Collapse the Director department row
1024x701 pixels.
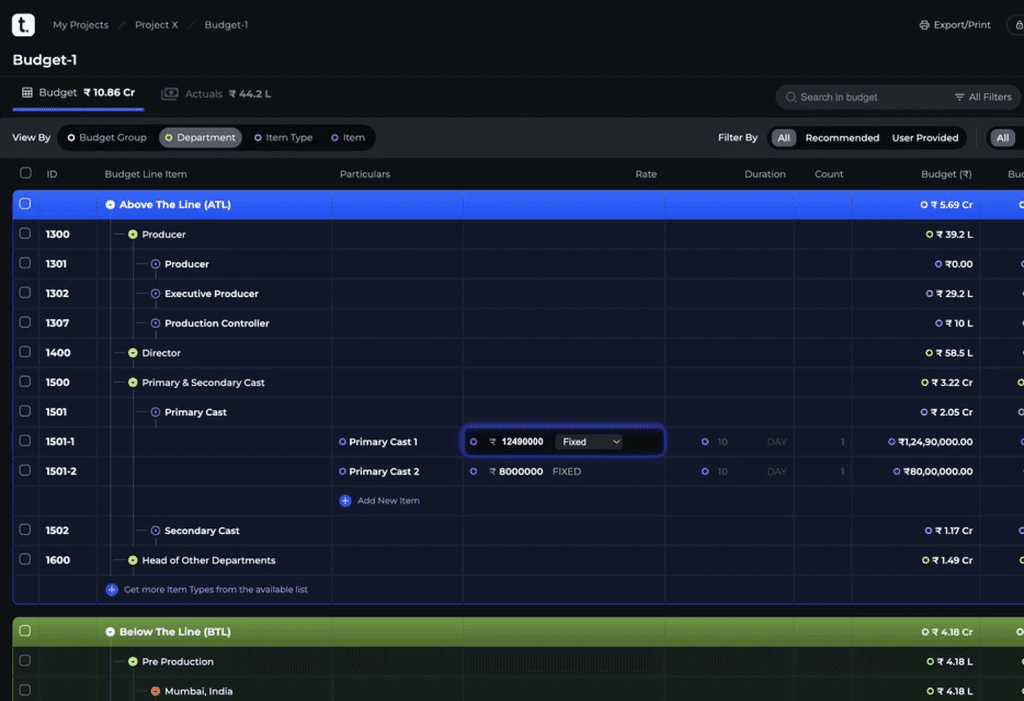[134, 353]
